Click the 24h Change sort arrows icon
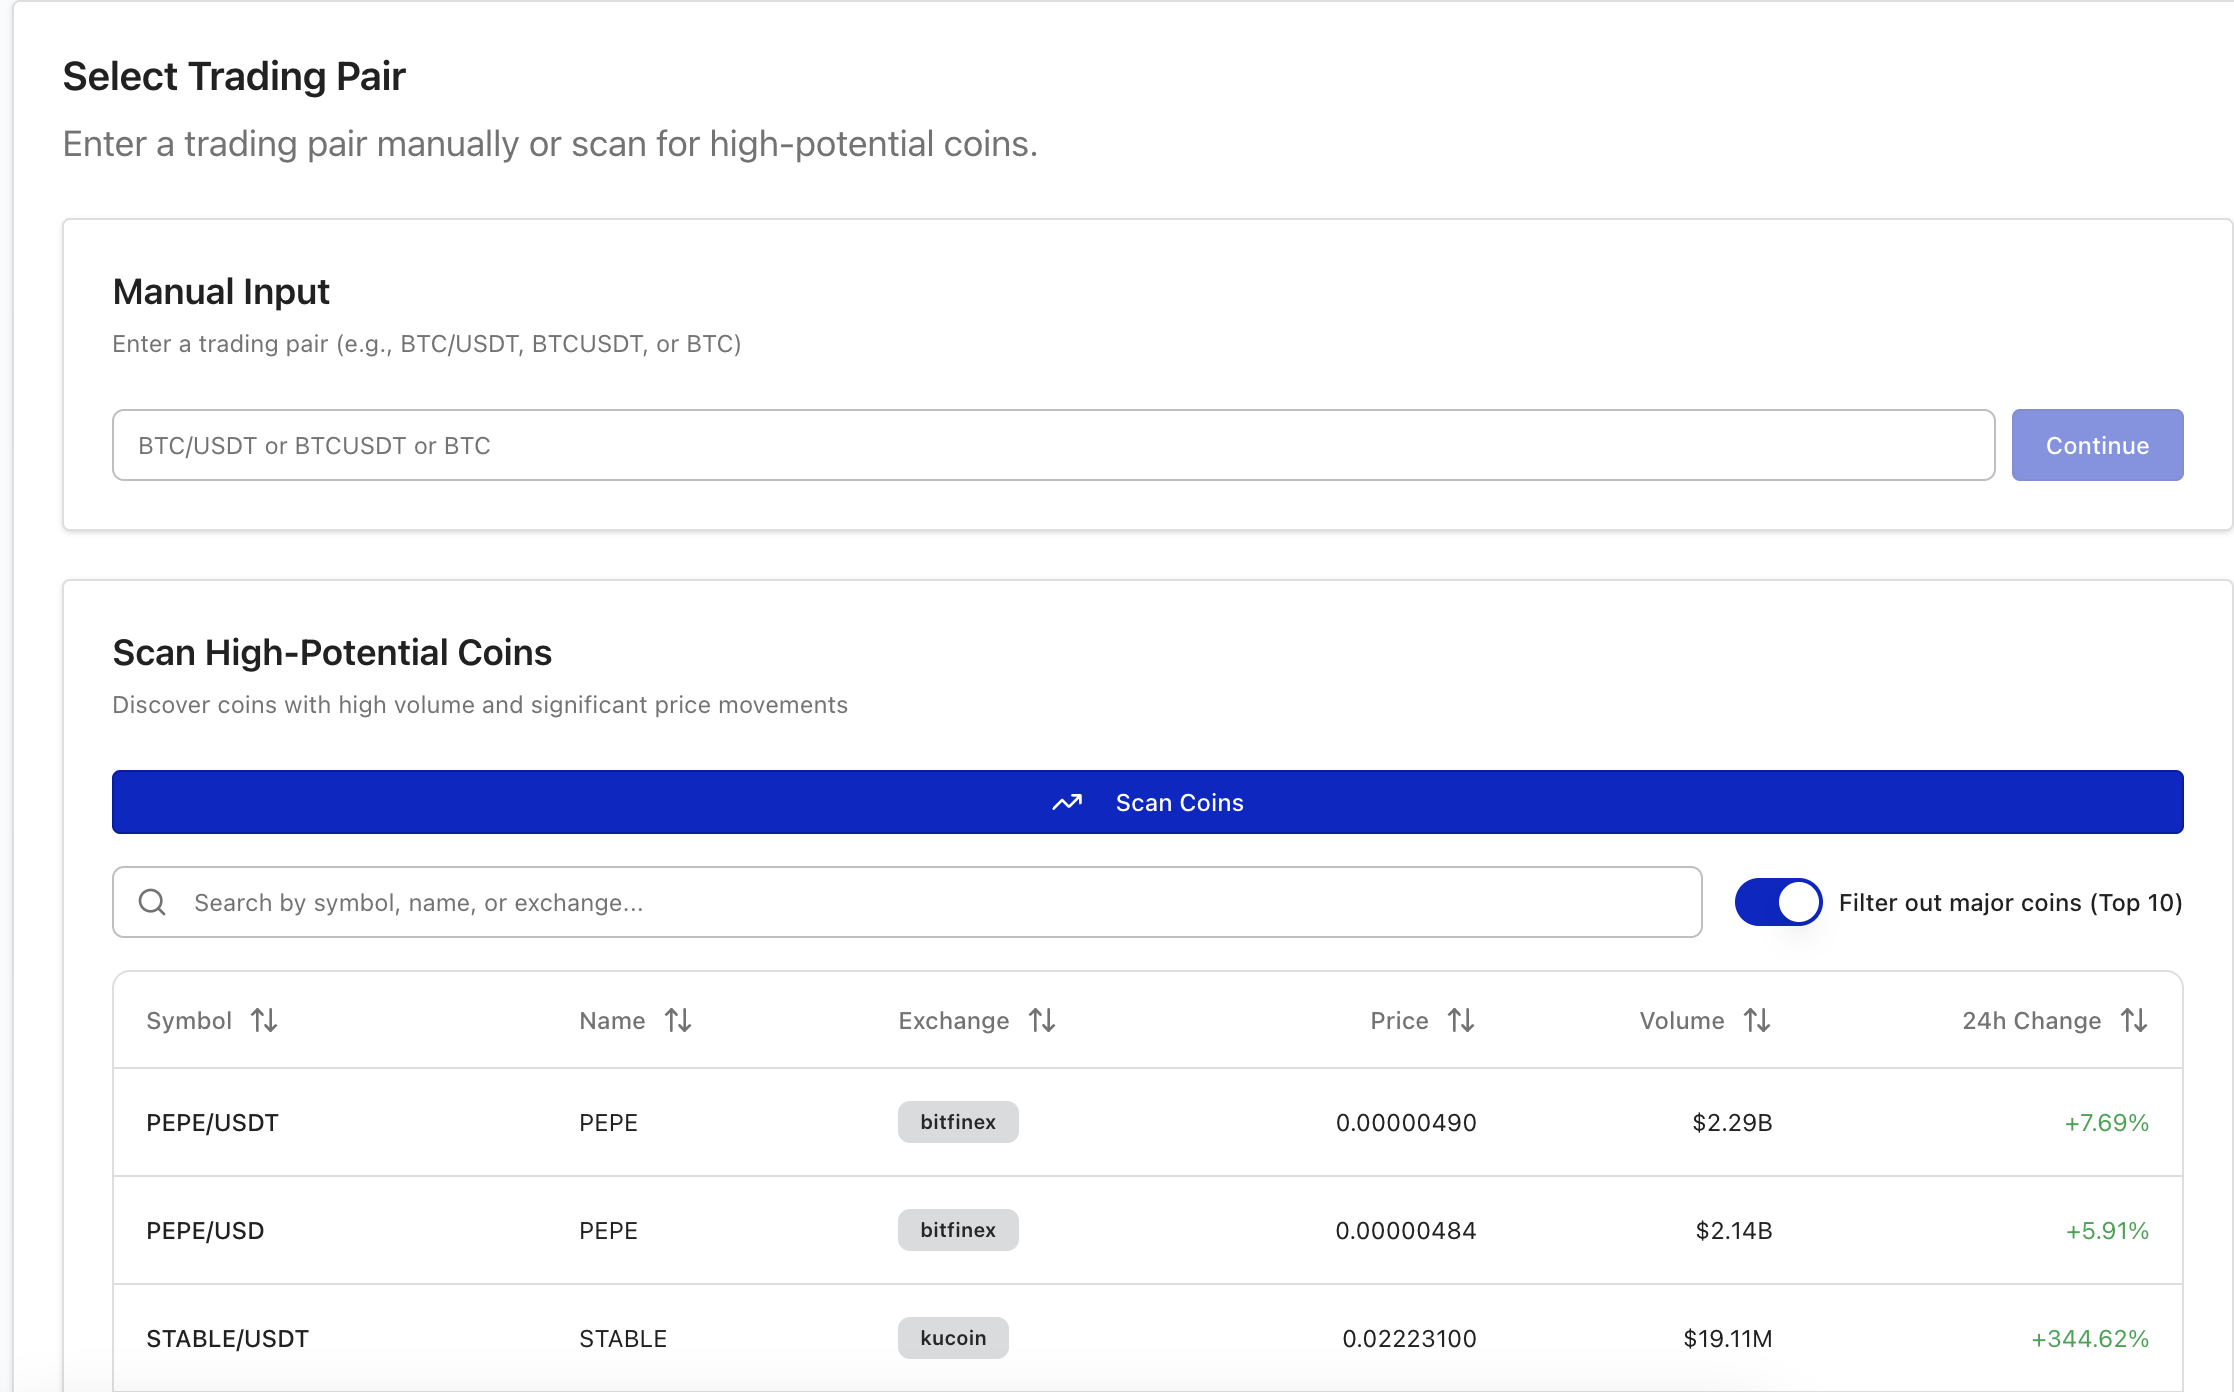Image resolution: width=2234 pixels, height=1392 pixels. tap(2134, 1020)
